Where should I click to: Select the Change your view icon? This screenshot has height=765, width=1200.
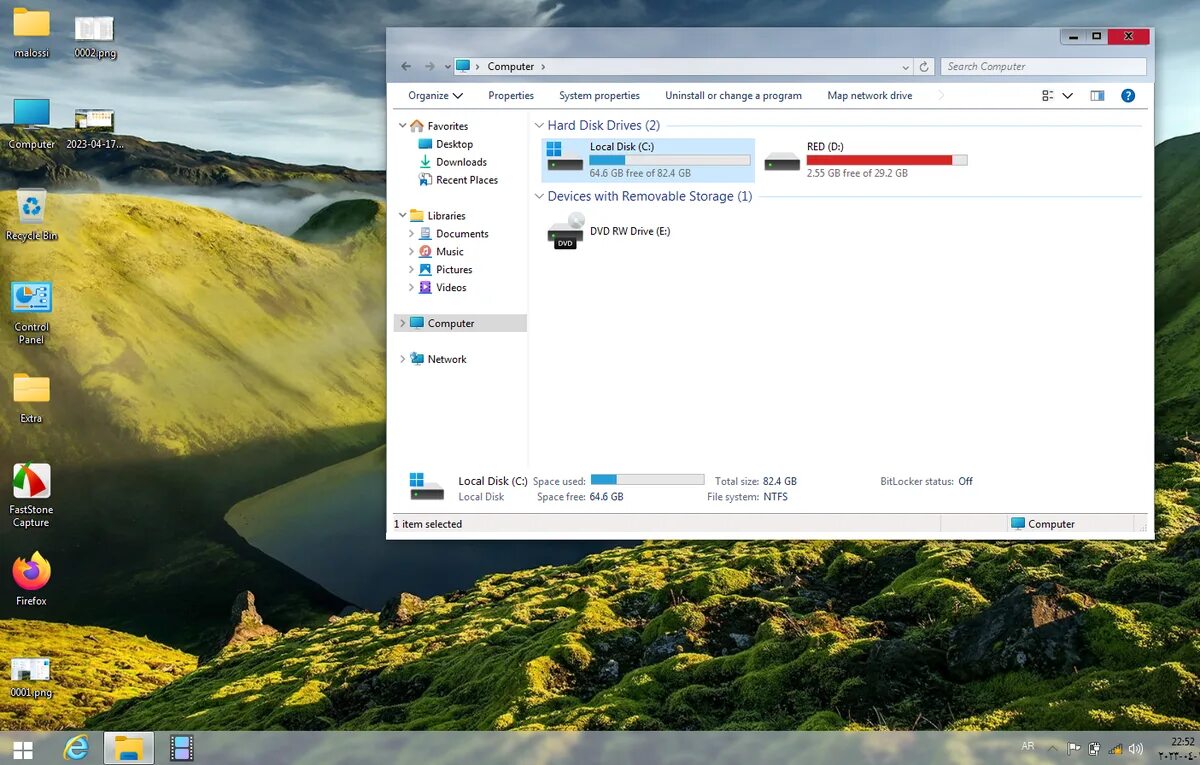tap(1048, 95)
